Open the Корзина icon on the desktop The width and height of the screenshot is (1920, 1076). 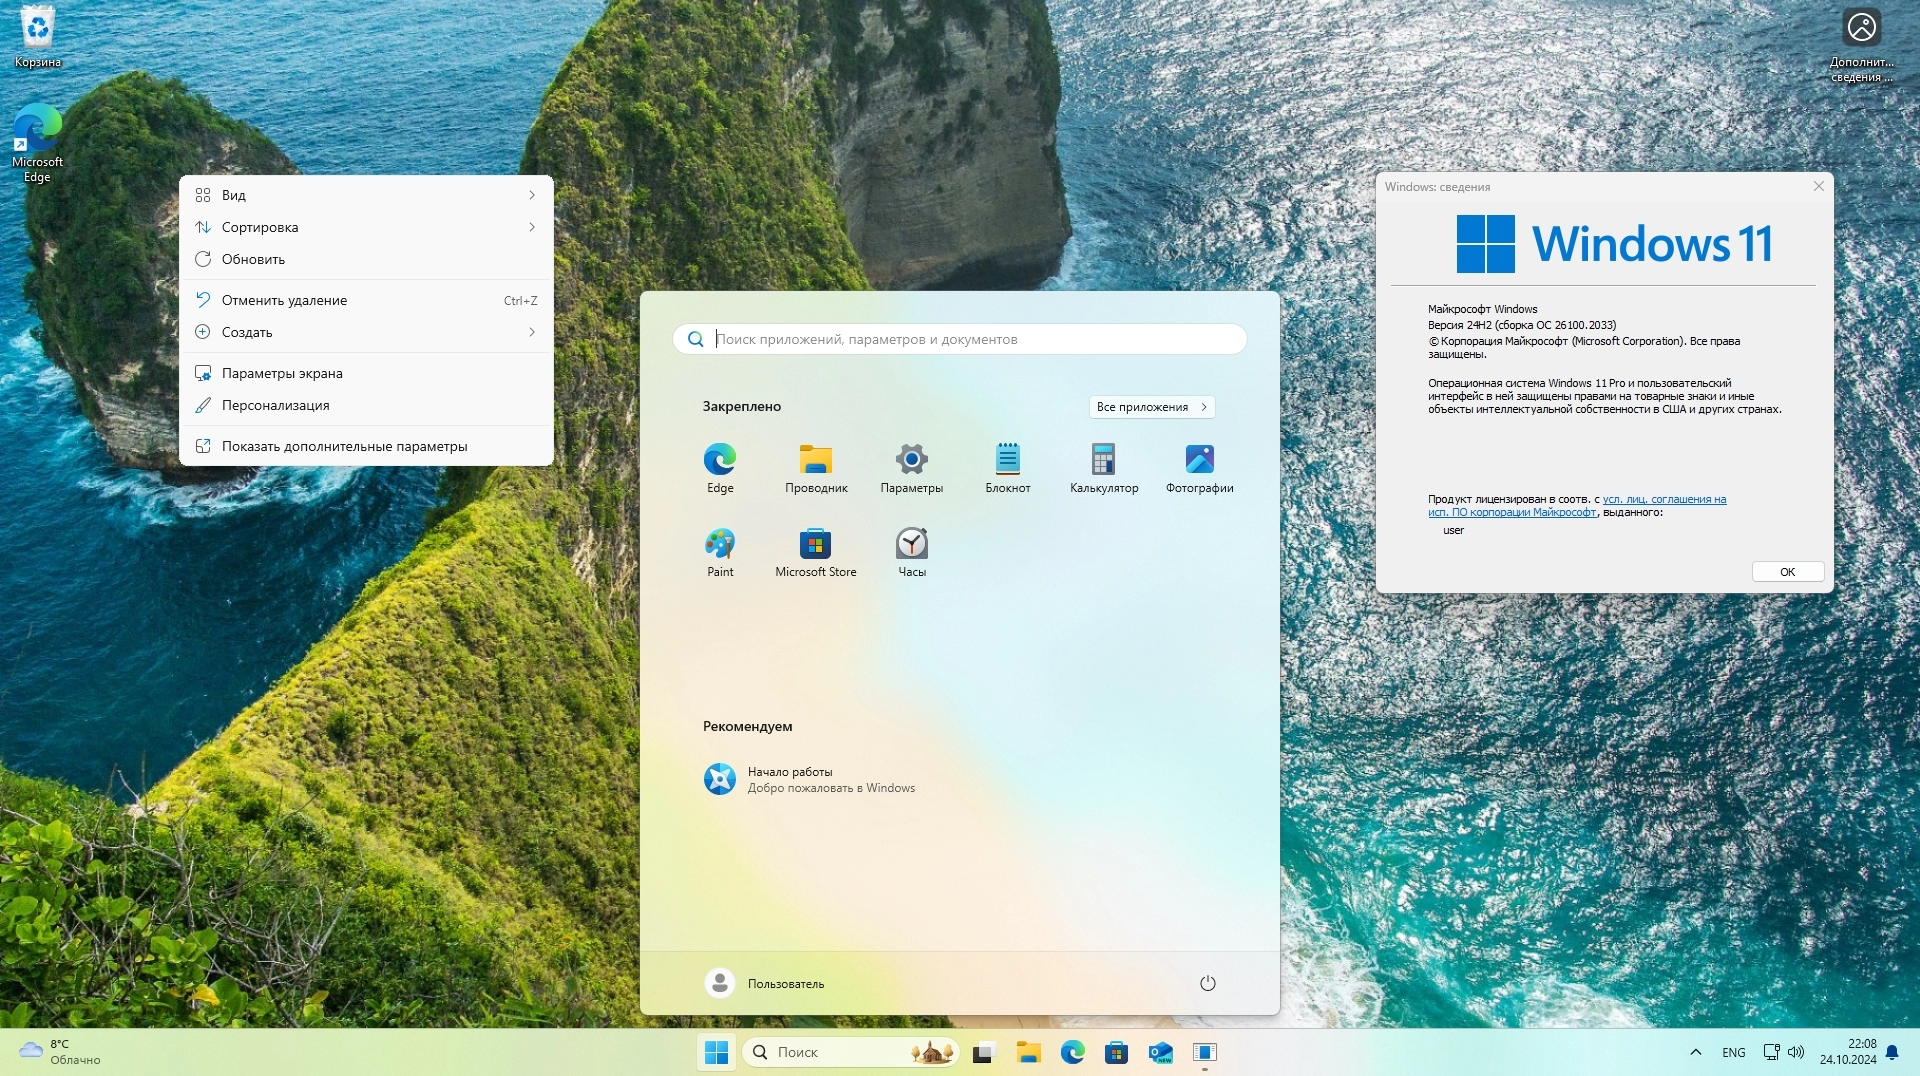pyautogui.click(x=38, y=37)
